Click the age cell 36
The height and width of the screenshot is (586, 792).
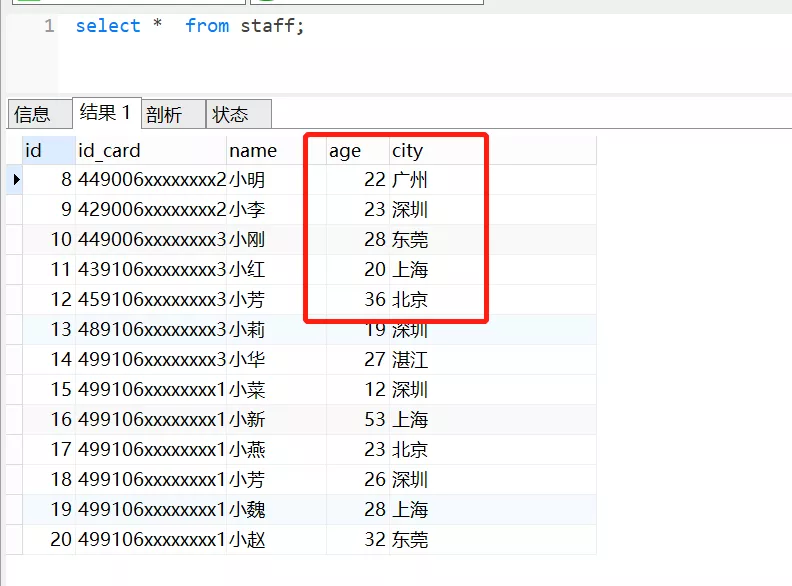[358, 300]
